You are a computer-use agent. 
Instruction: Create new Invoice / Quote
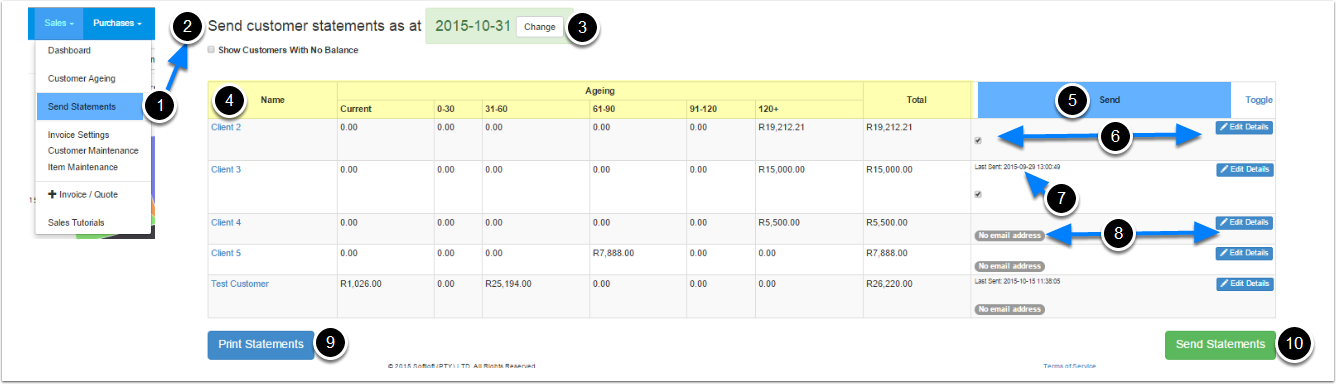pyautogui.click(x=82, y=194)
